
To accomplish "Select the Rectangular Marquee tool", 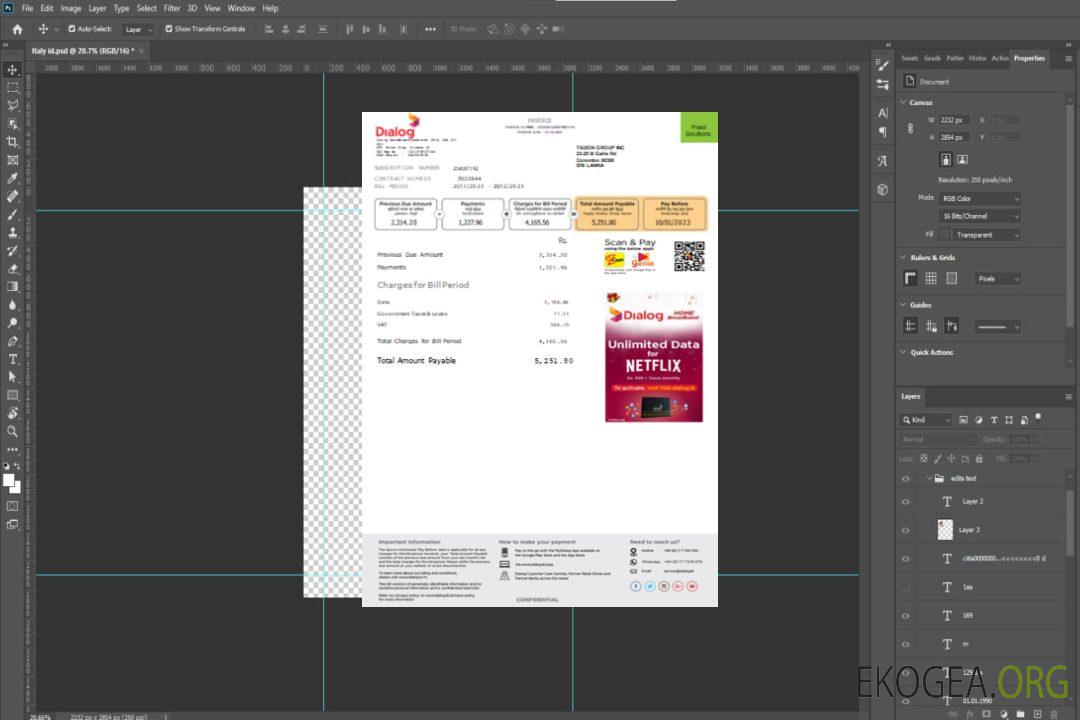I will [x=13, y=87].
